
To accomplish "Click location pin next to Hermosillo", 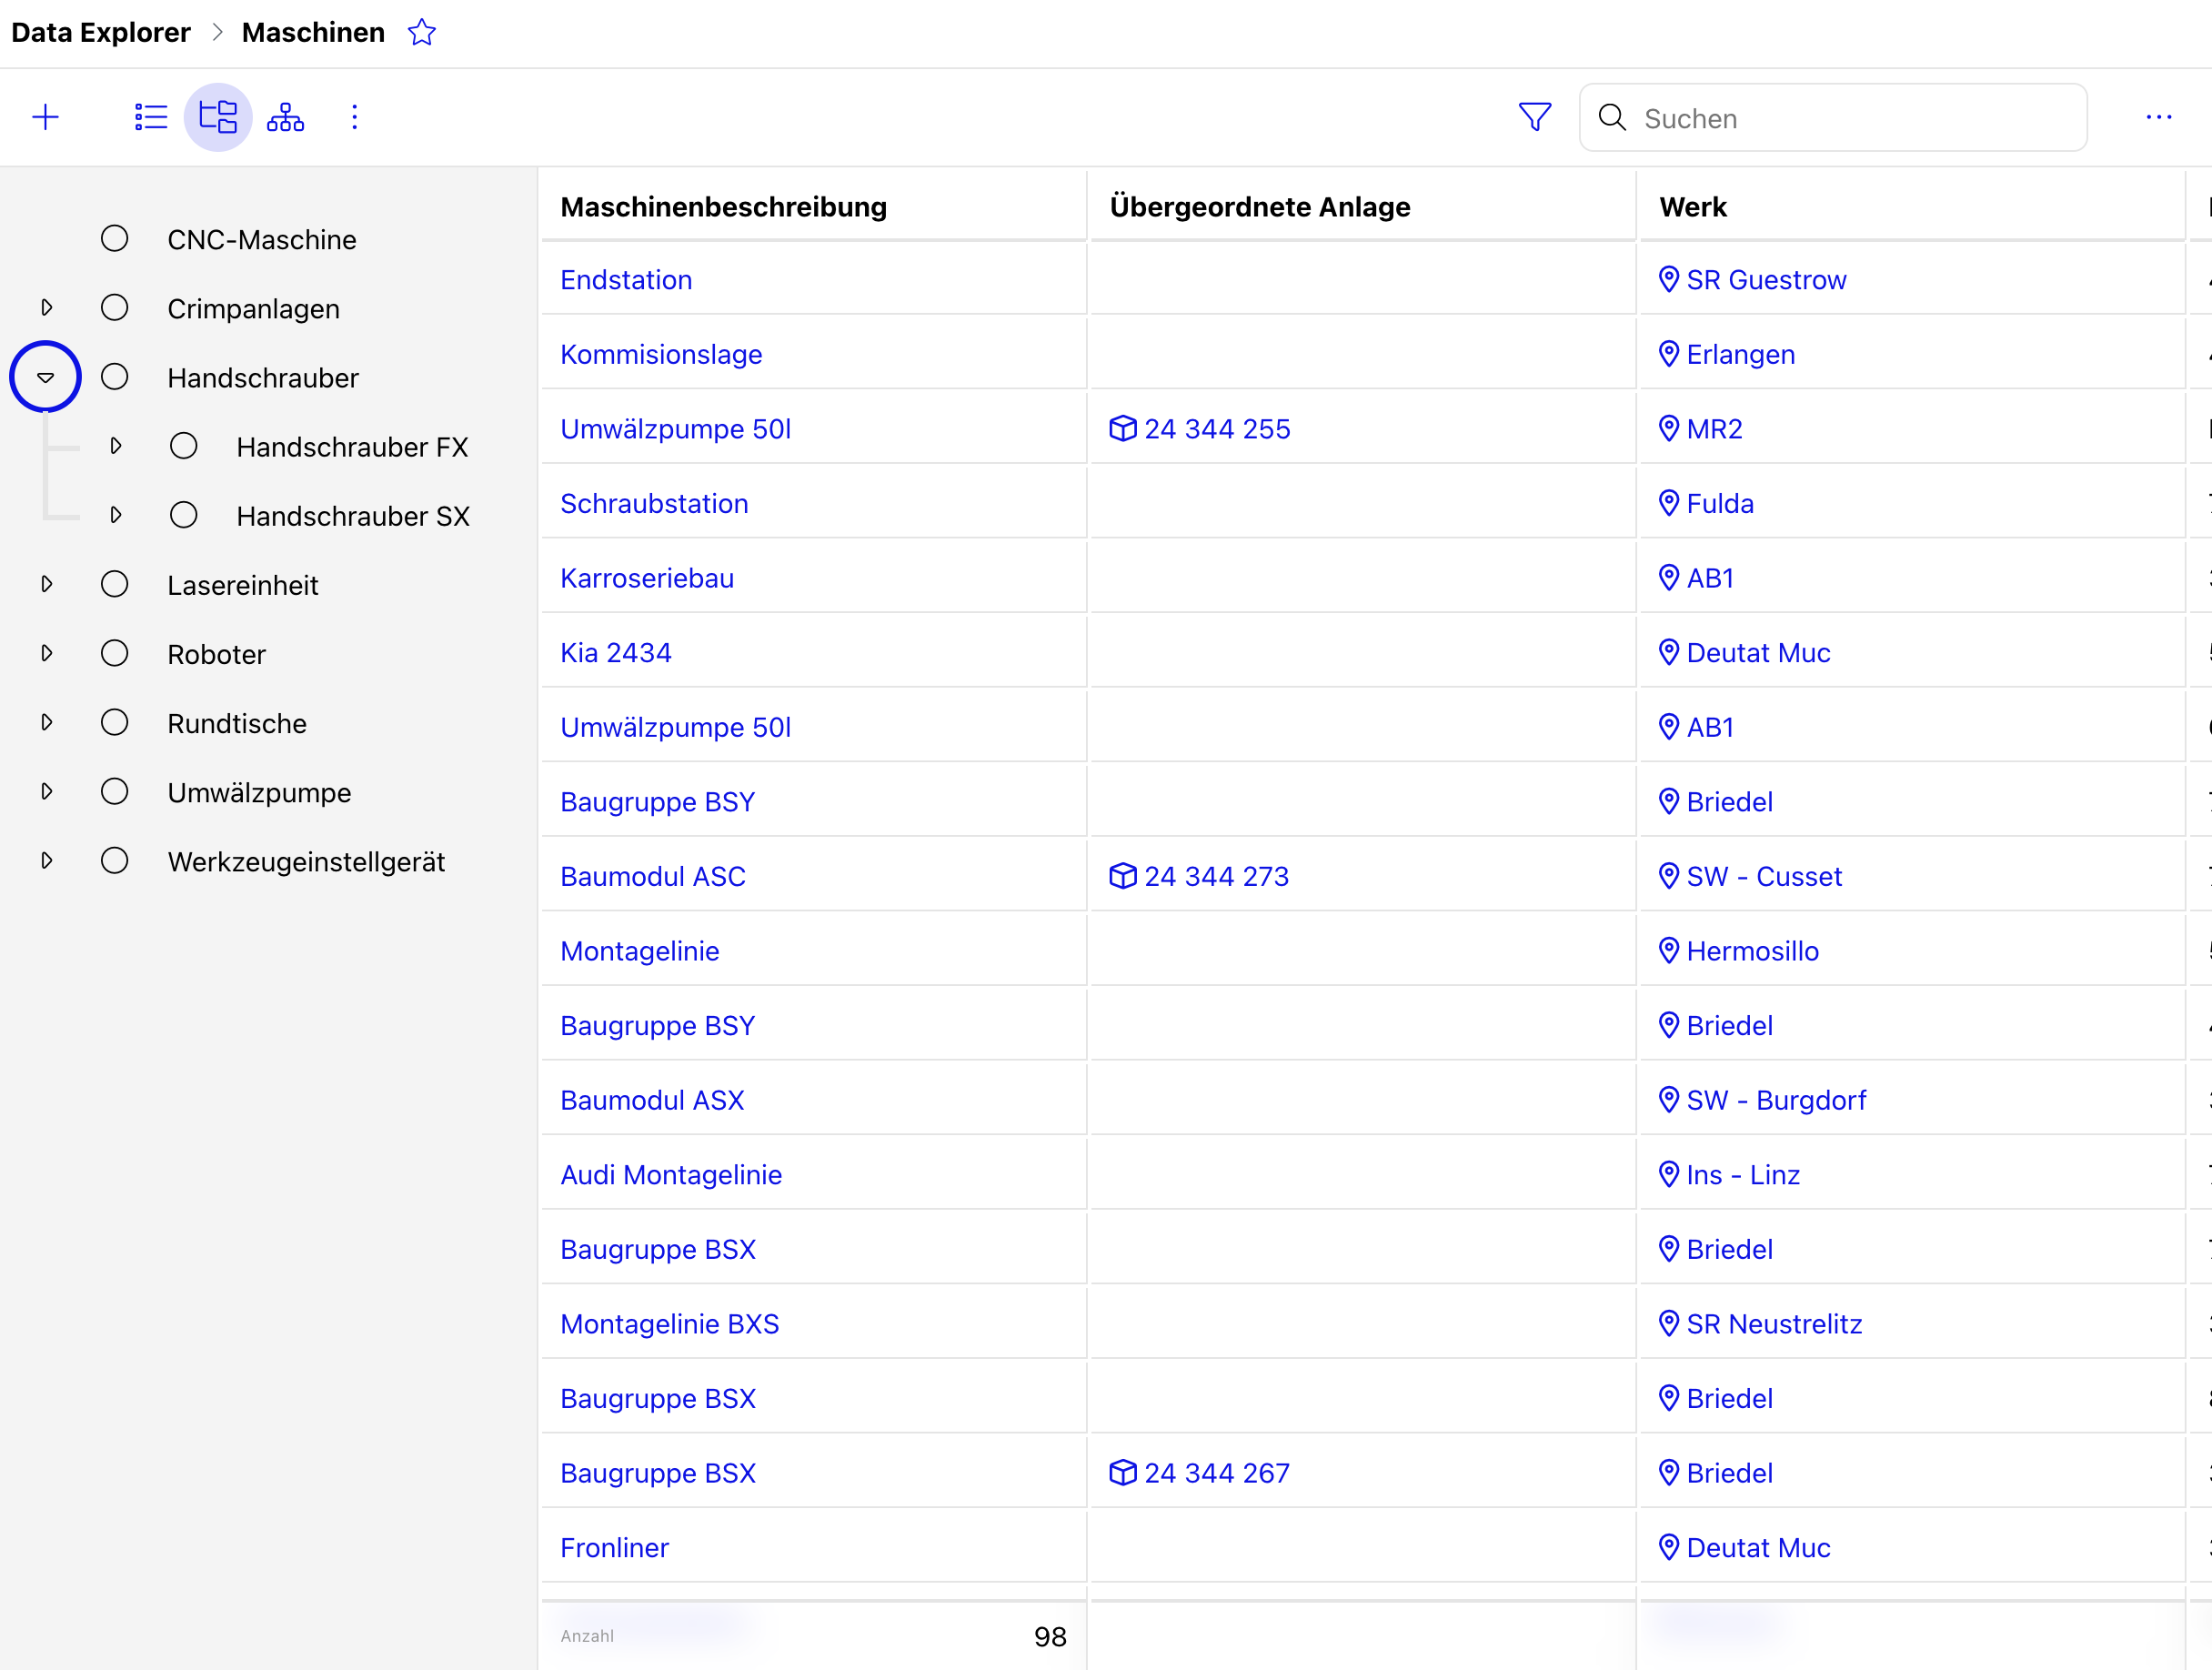I will pos(1668,951).
